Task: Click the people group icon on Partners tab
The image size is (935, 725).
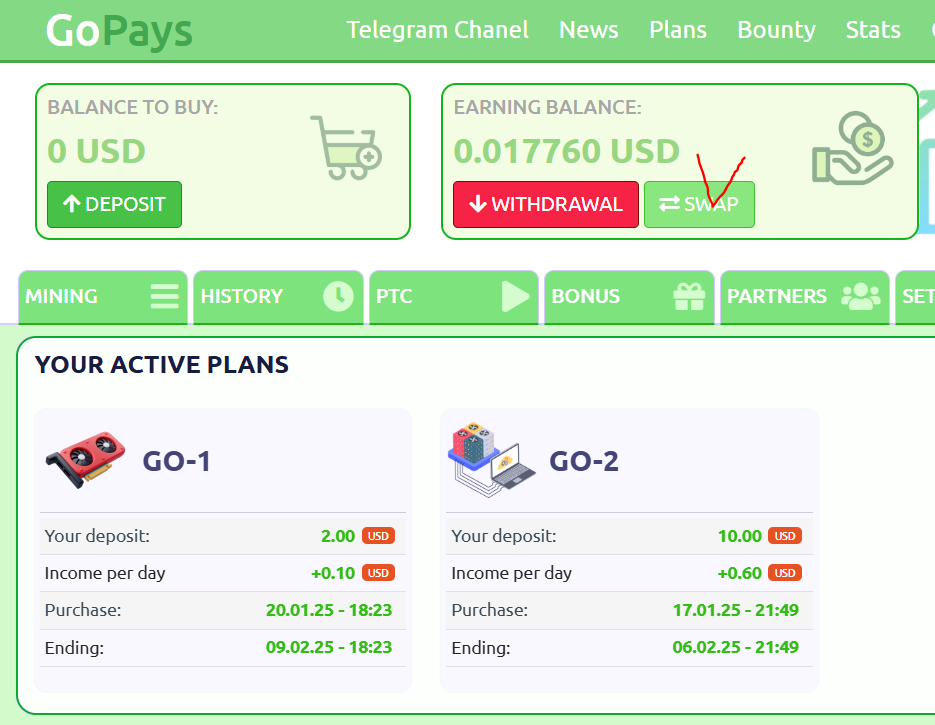Action: coord(860,296)
